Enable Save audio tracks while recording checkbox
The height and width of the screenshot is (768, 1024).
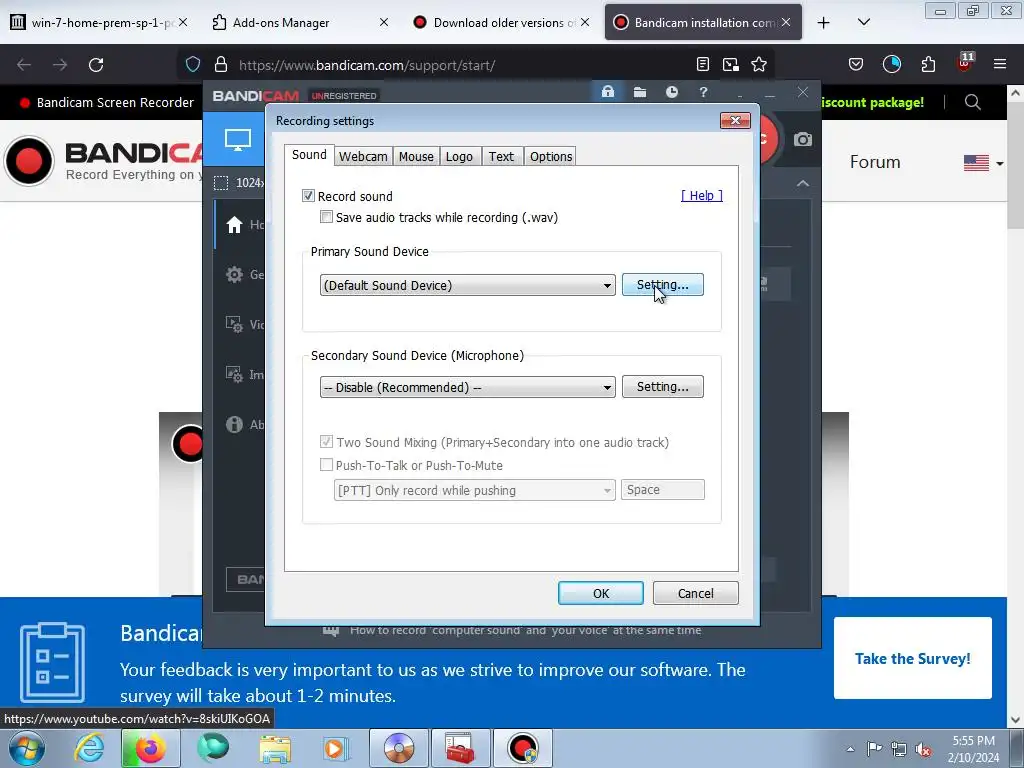point(327,217)
